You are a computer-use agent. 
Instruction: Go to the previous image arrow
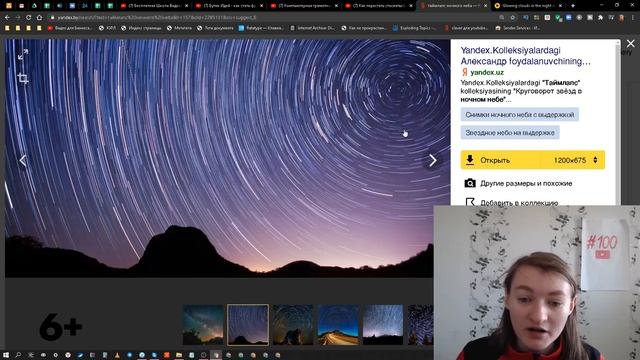pyautogui.click(x=23, y=160)
